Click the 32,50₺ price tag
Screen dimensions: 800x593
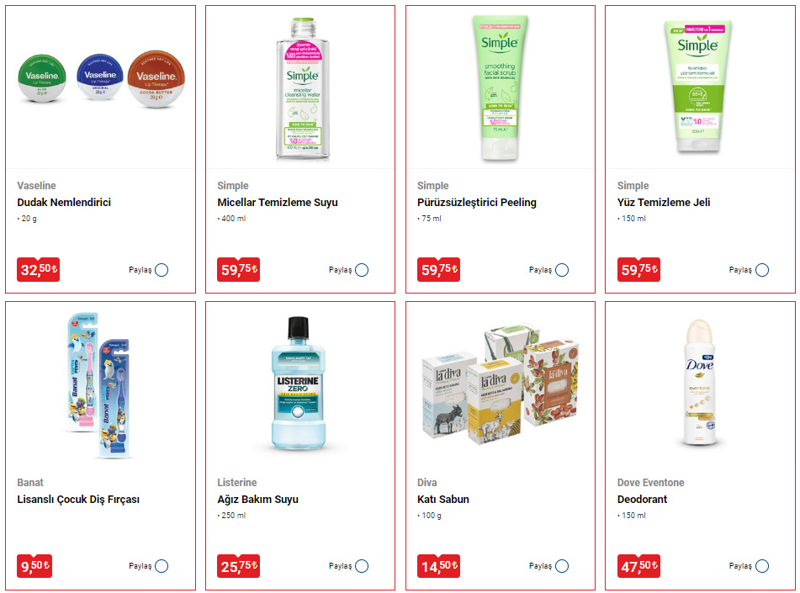click(38, 269)
